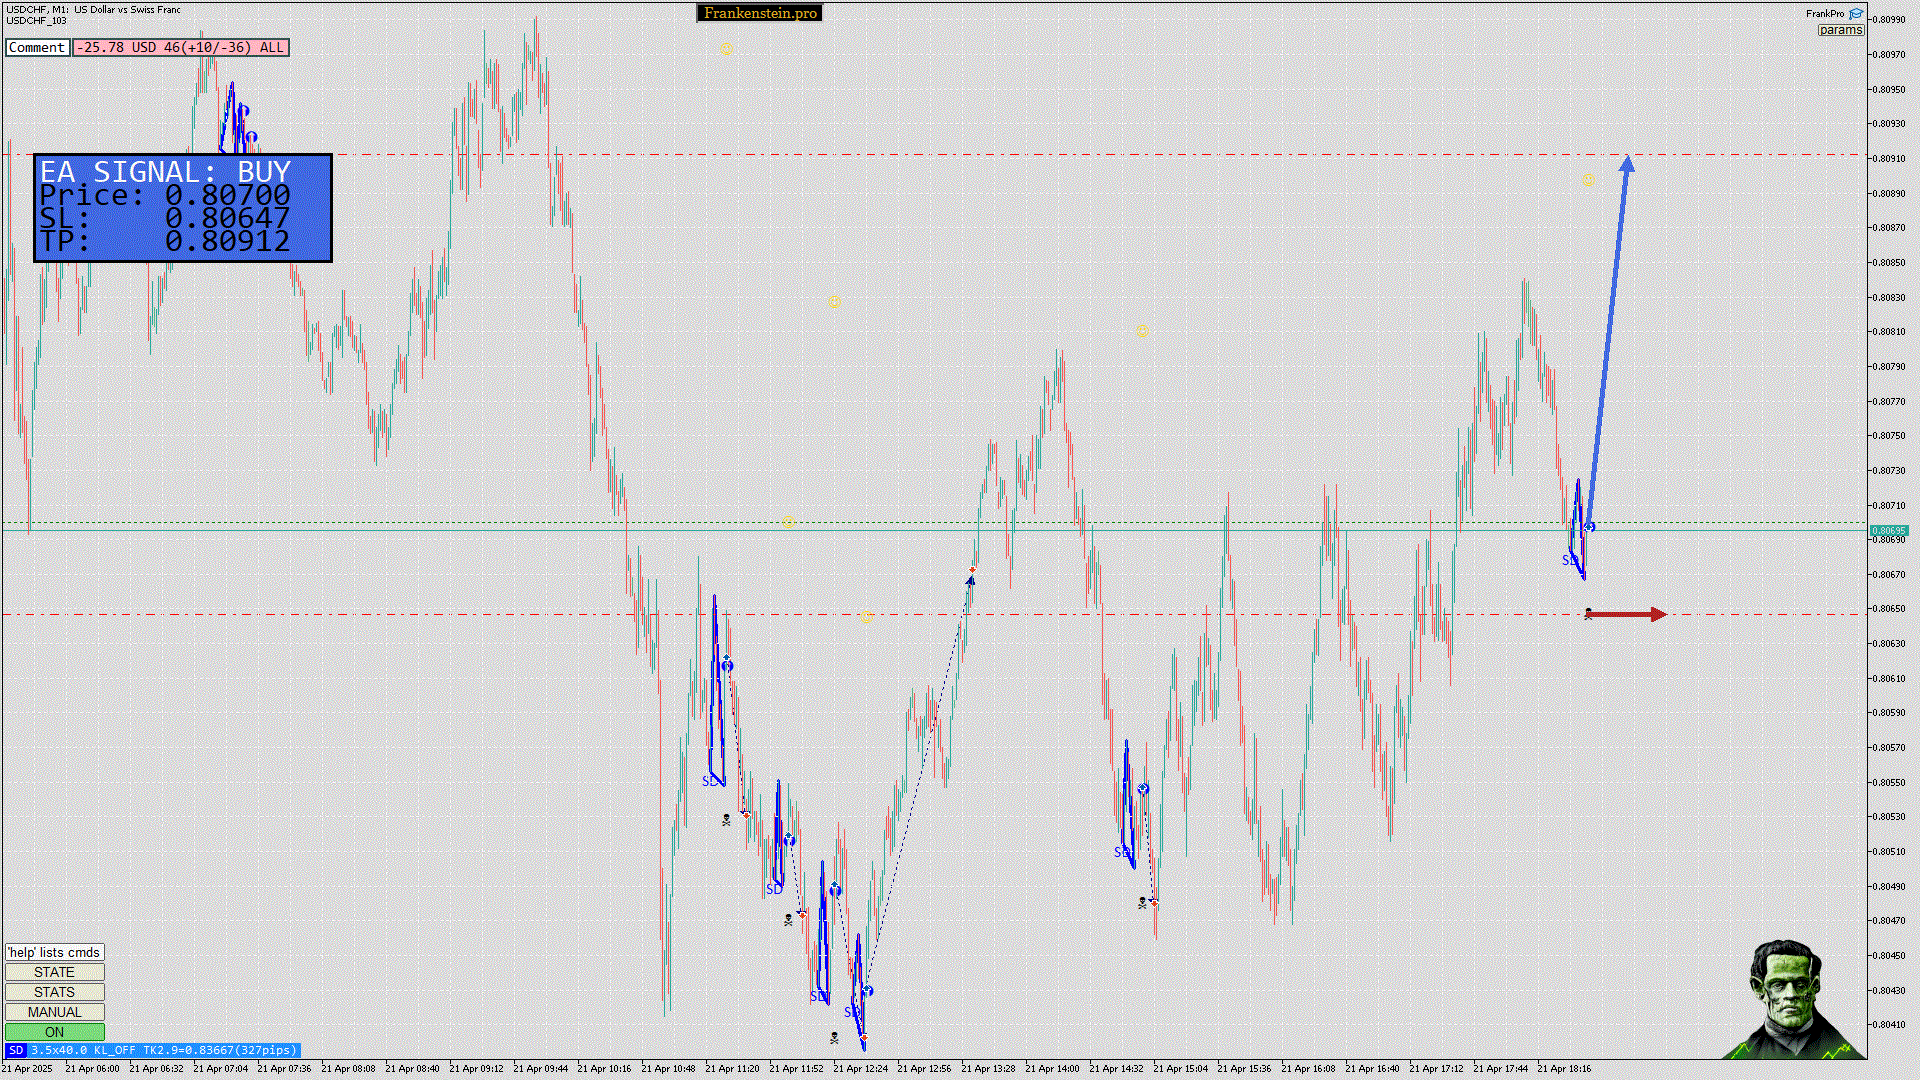Click the Frankenstein.pro title link
1920x1080 pixels.
pos(760,13)
